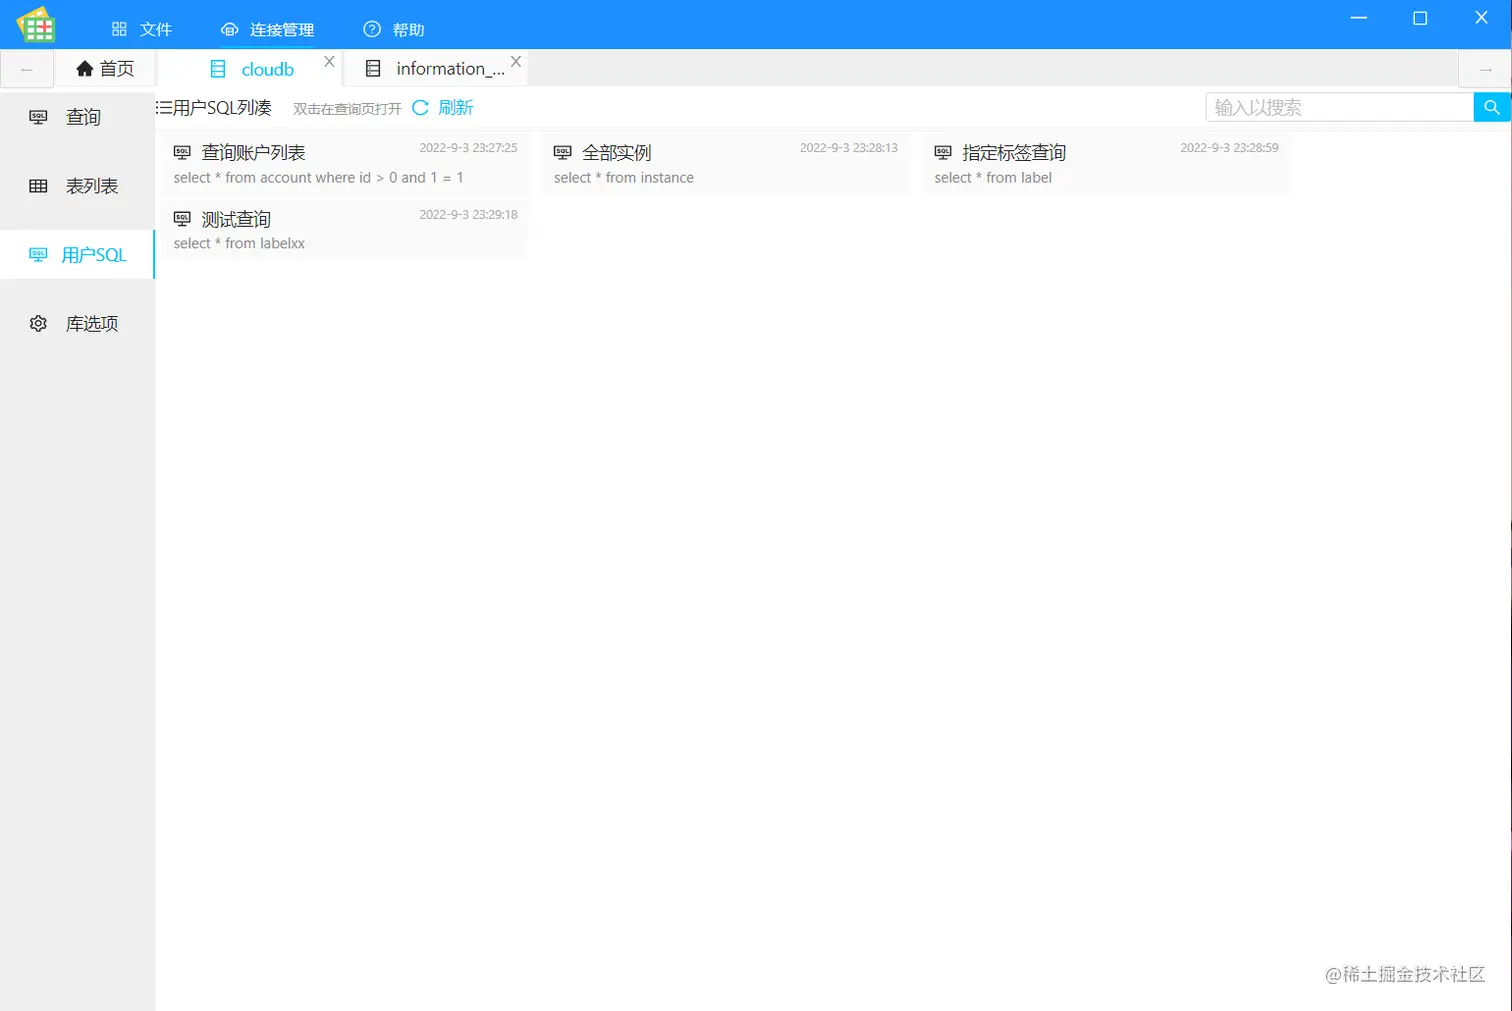Click the help question mark icon
Image resolution: width=1512 pixels, height=1011 pixels.
pyautogui.click(x=372, y=29)
